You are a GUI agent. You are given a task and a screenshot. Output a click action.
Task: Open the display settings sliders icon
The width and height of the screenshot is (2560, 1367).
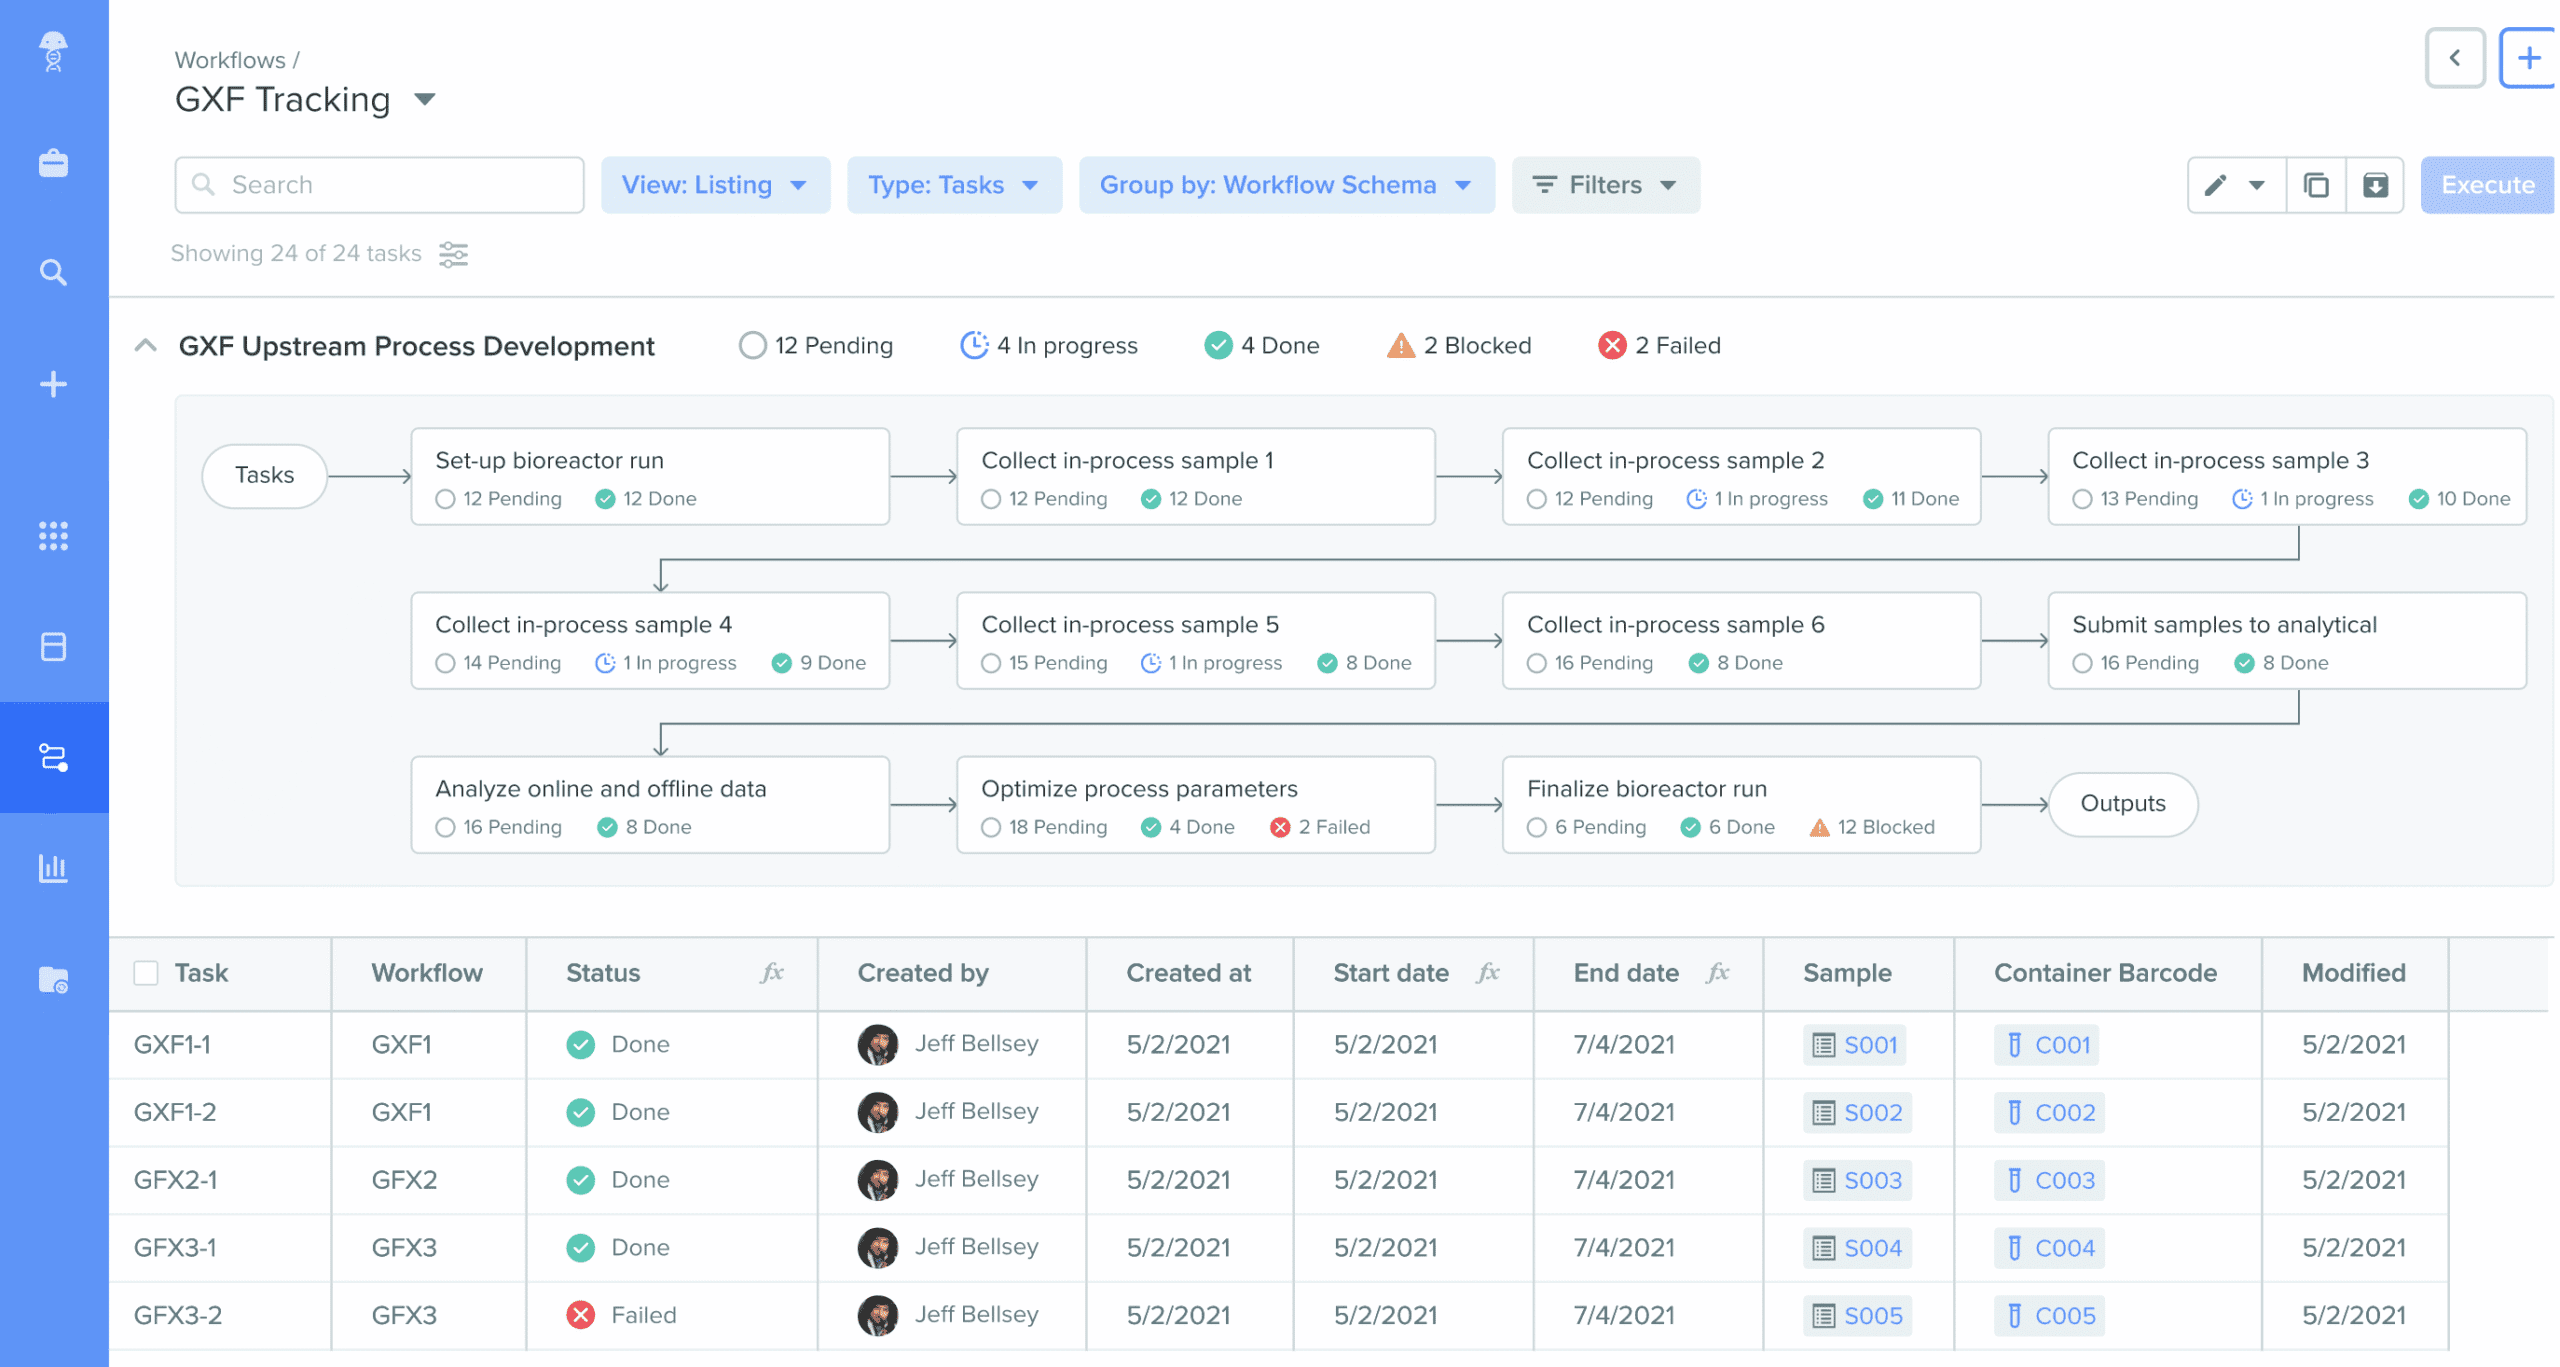[454, 254]
